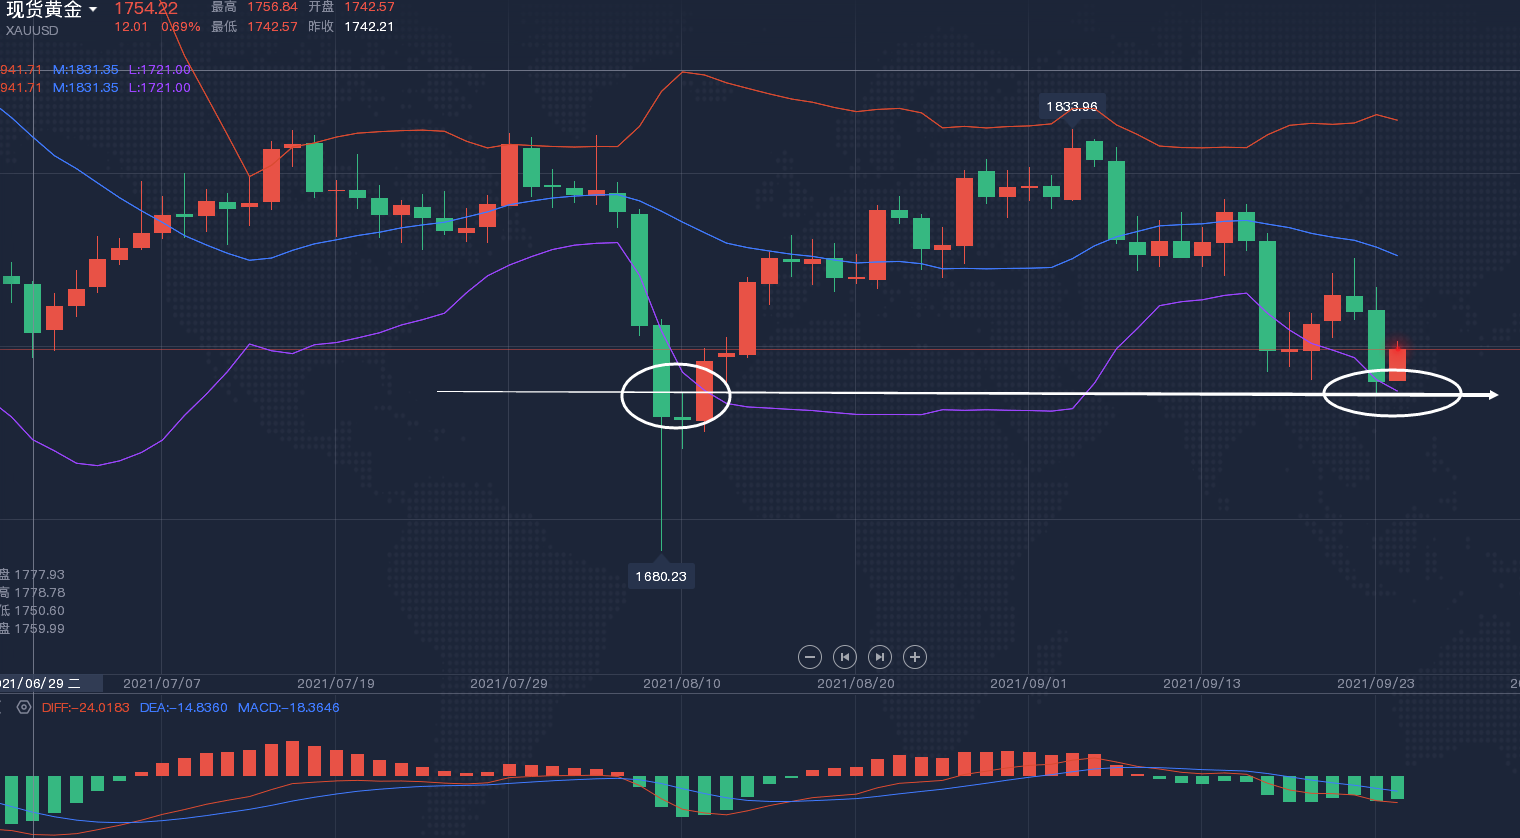Click the 1750.60 value in crosshair readout

(x=39, y=611)
